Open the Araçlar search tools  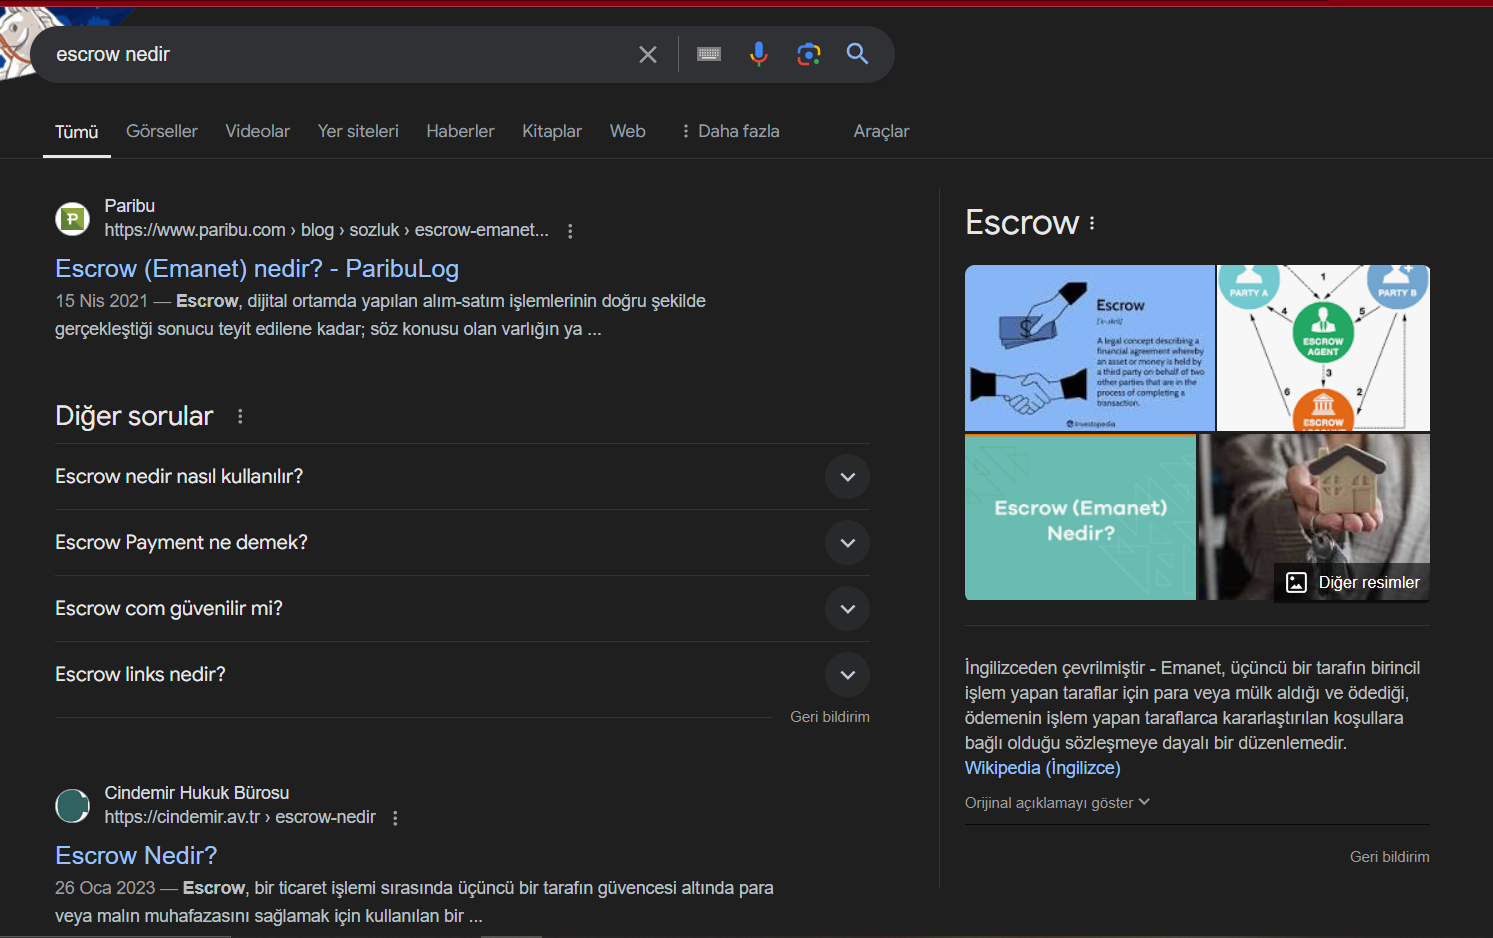tap(881, 131)
